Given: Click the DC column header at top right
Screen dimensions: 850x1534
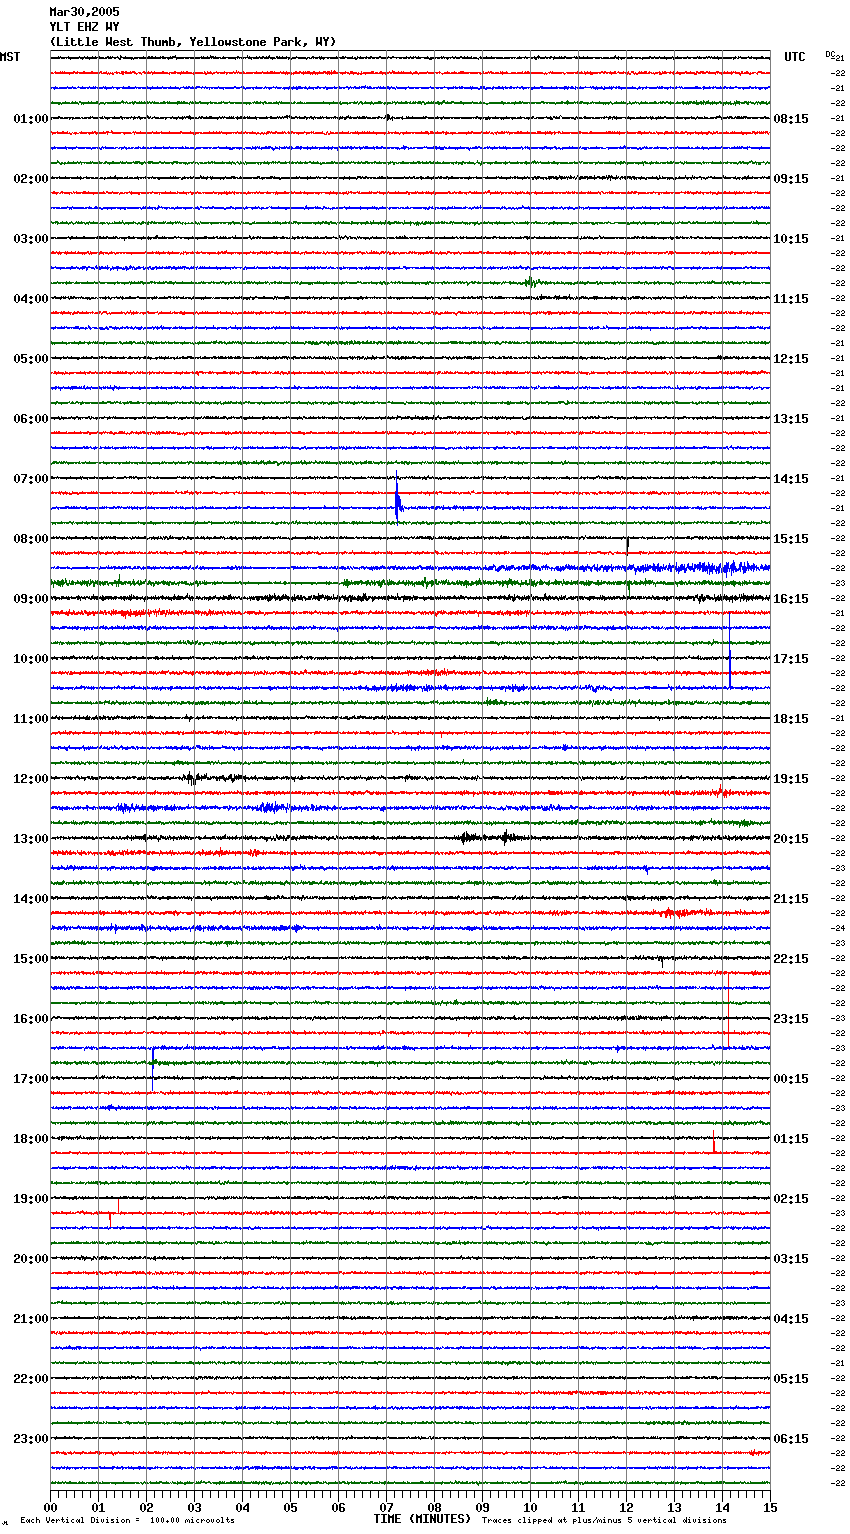Looking at the screenshot, I should [x=830, y=54].
